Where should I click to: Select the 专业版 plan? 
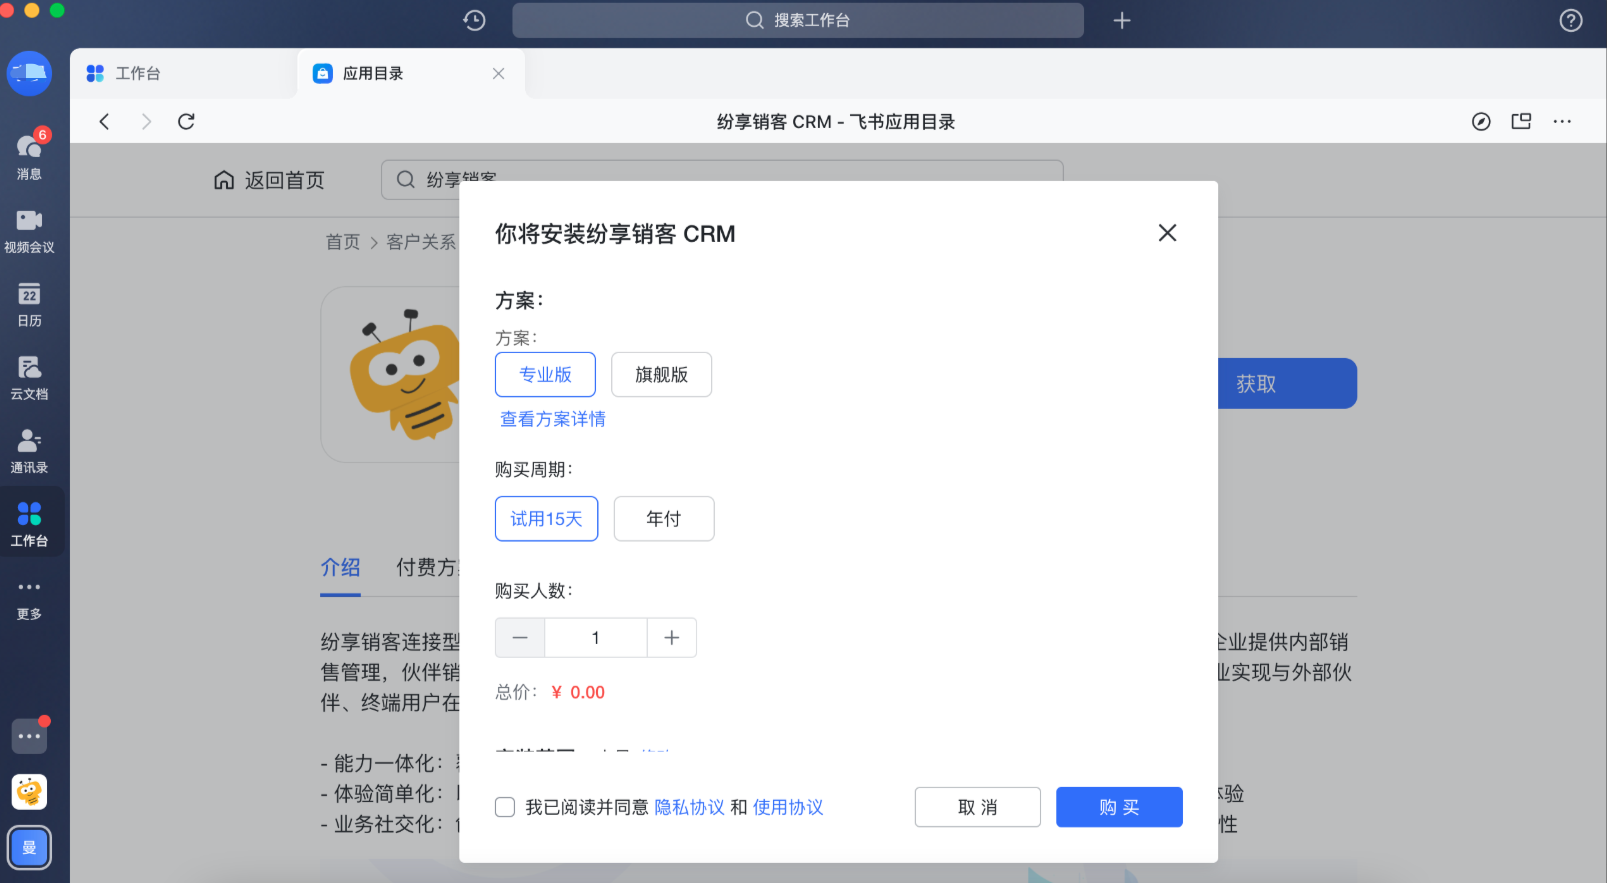(545, 374)
